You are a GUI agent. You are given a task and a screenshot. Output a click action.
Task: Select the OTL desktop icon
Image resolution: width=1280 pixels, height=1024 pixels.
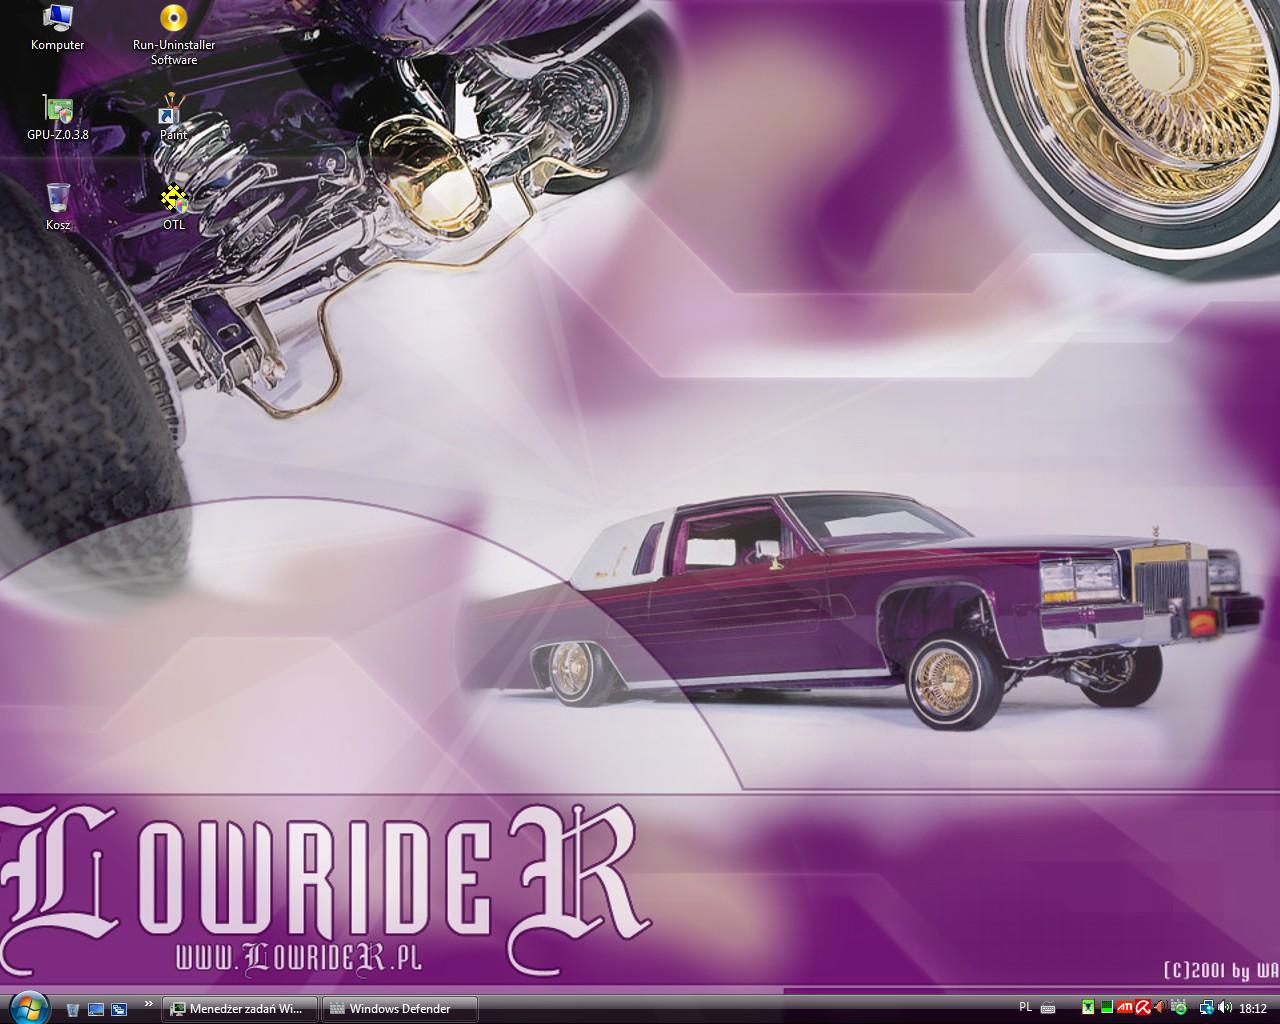pos(174,208)
